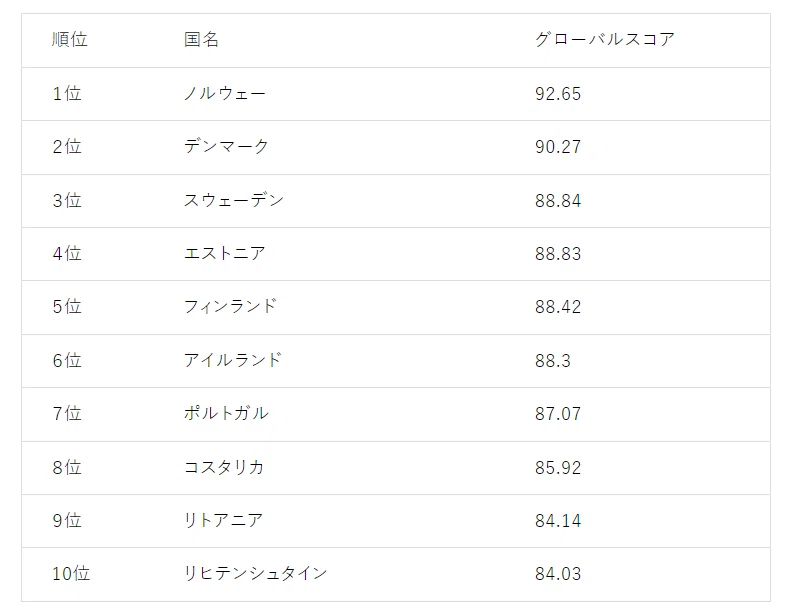Click the score value 84.03

[558, 574]
